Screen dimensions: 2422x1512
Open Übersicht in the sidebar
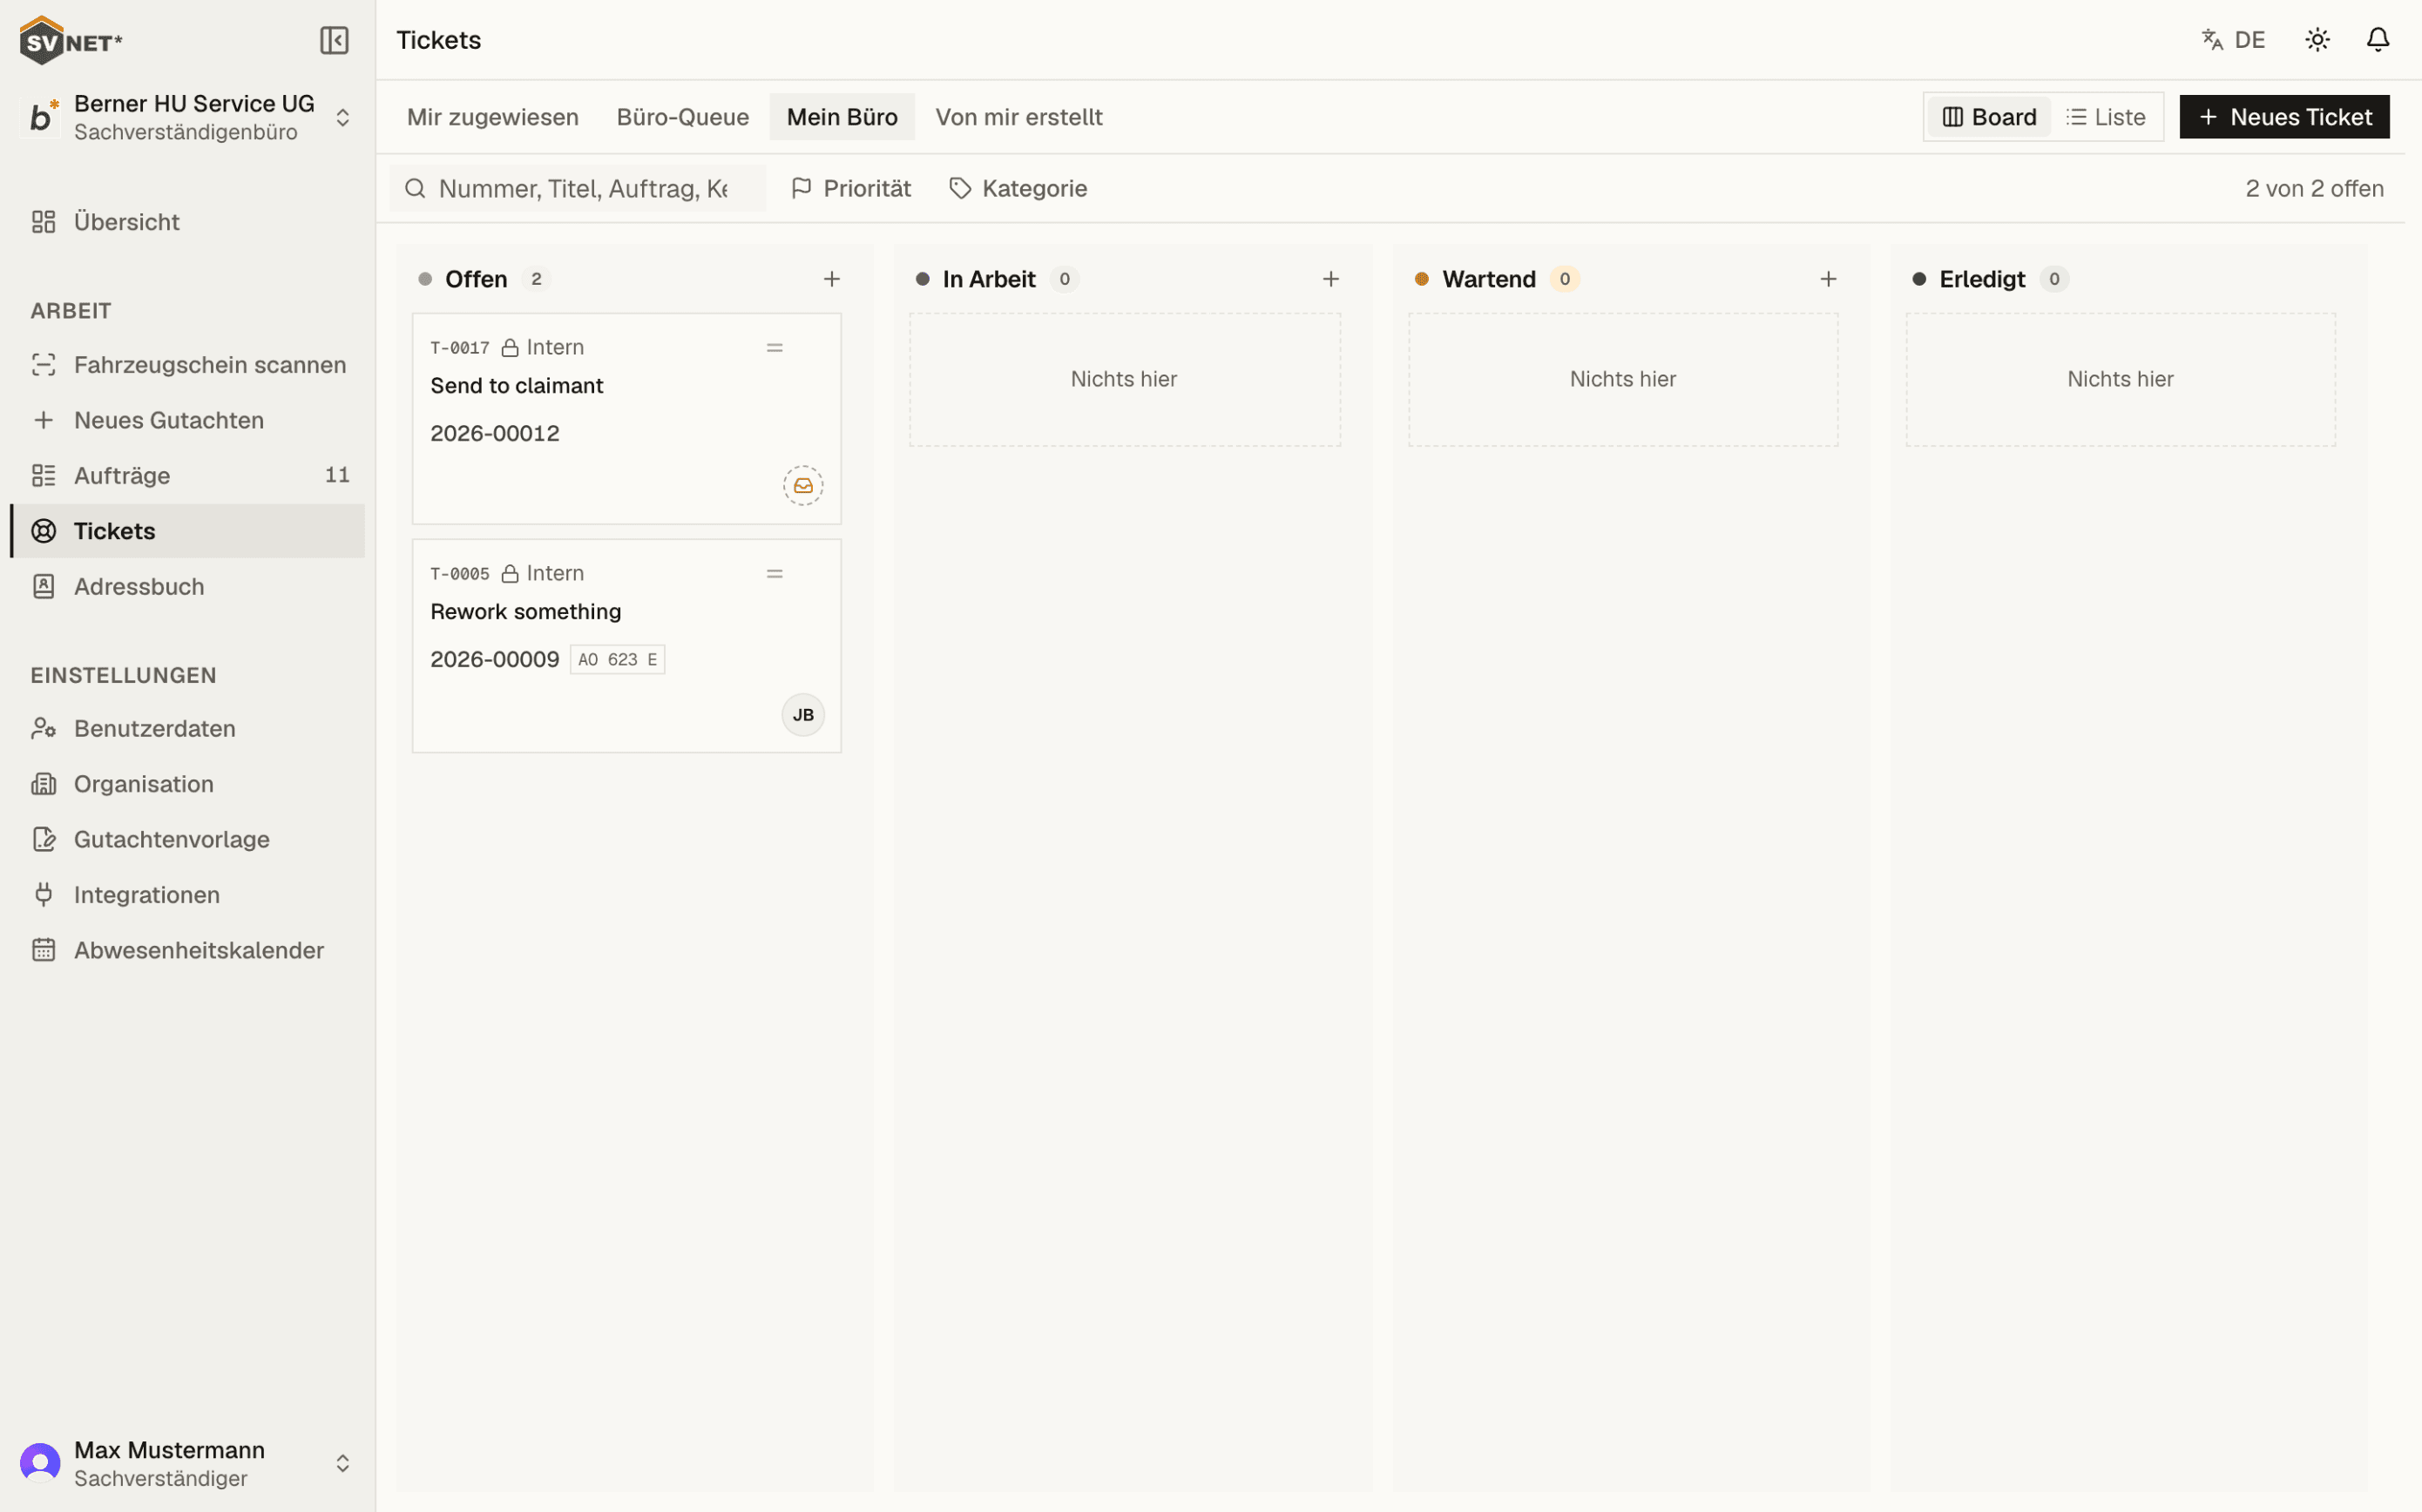188,222
